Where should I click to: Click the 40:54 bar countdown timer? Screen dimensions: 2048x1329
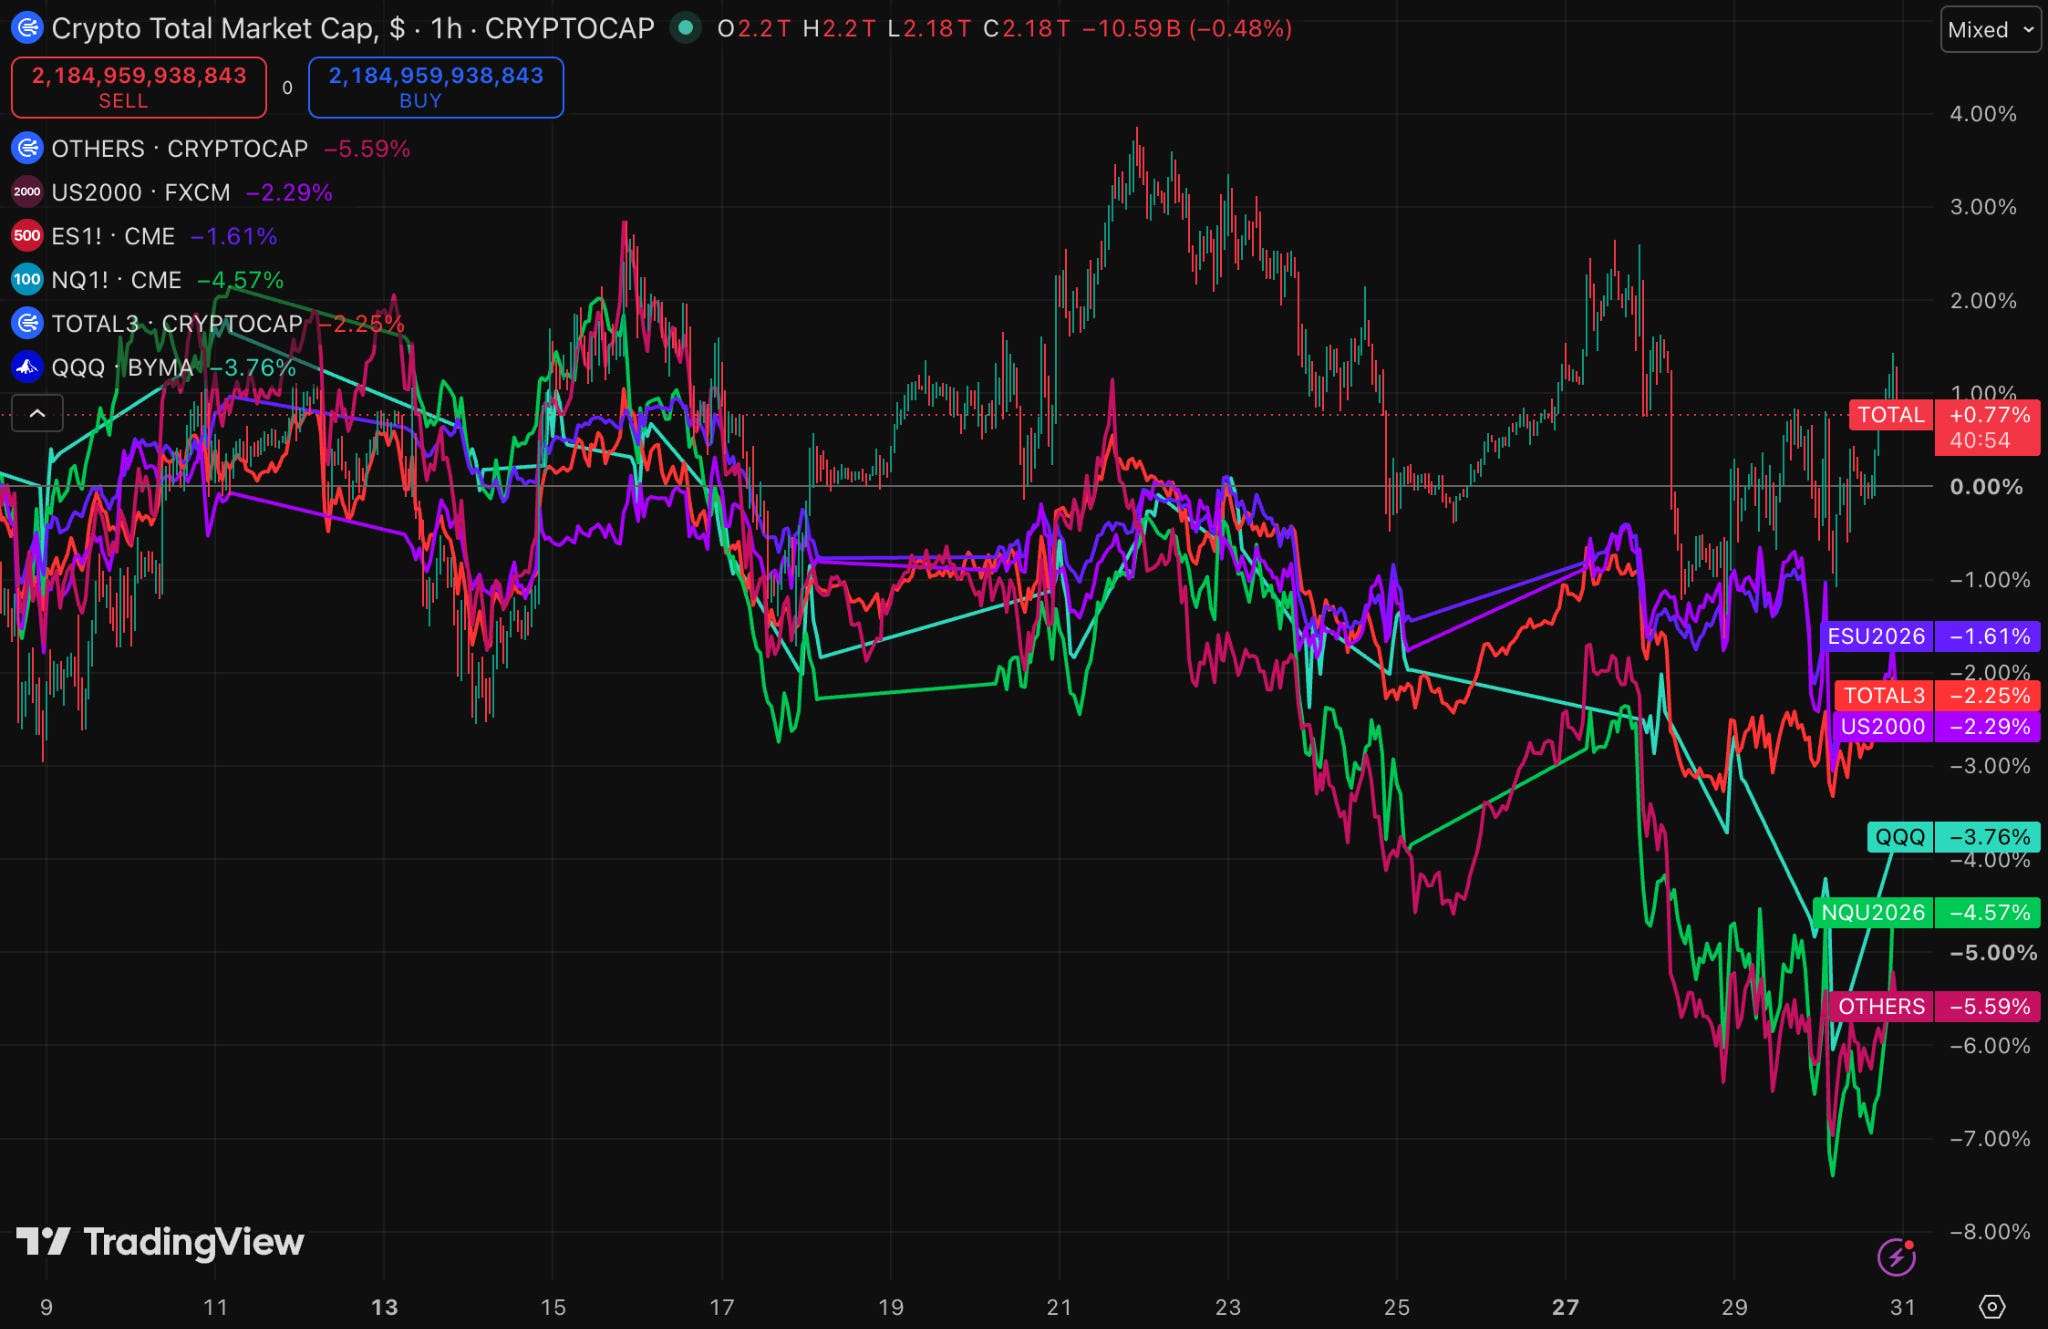coord(1980,441)
